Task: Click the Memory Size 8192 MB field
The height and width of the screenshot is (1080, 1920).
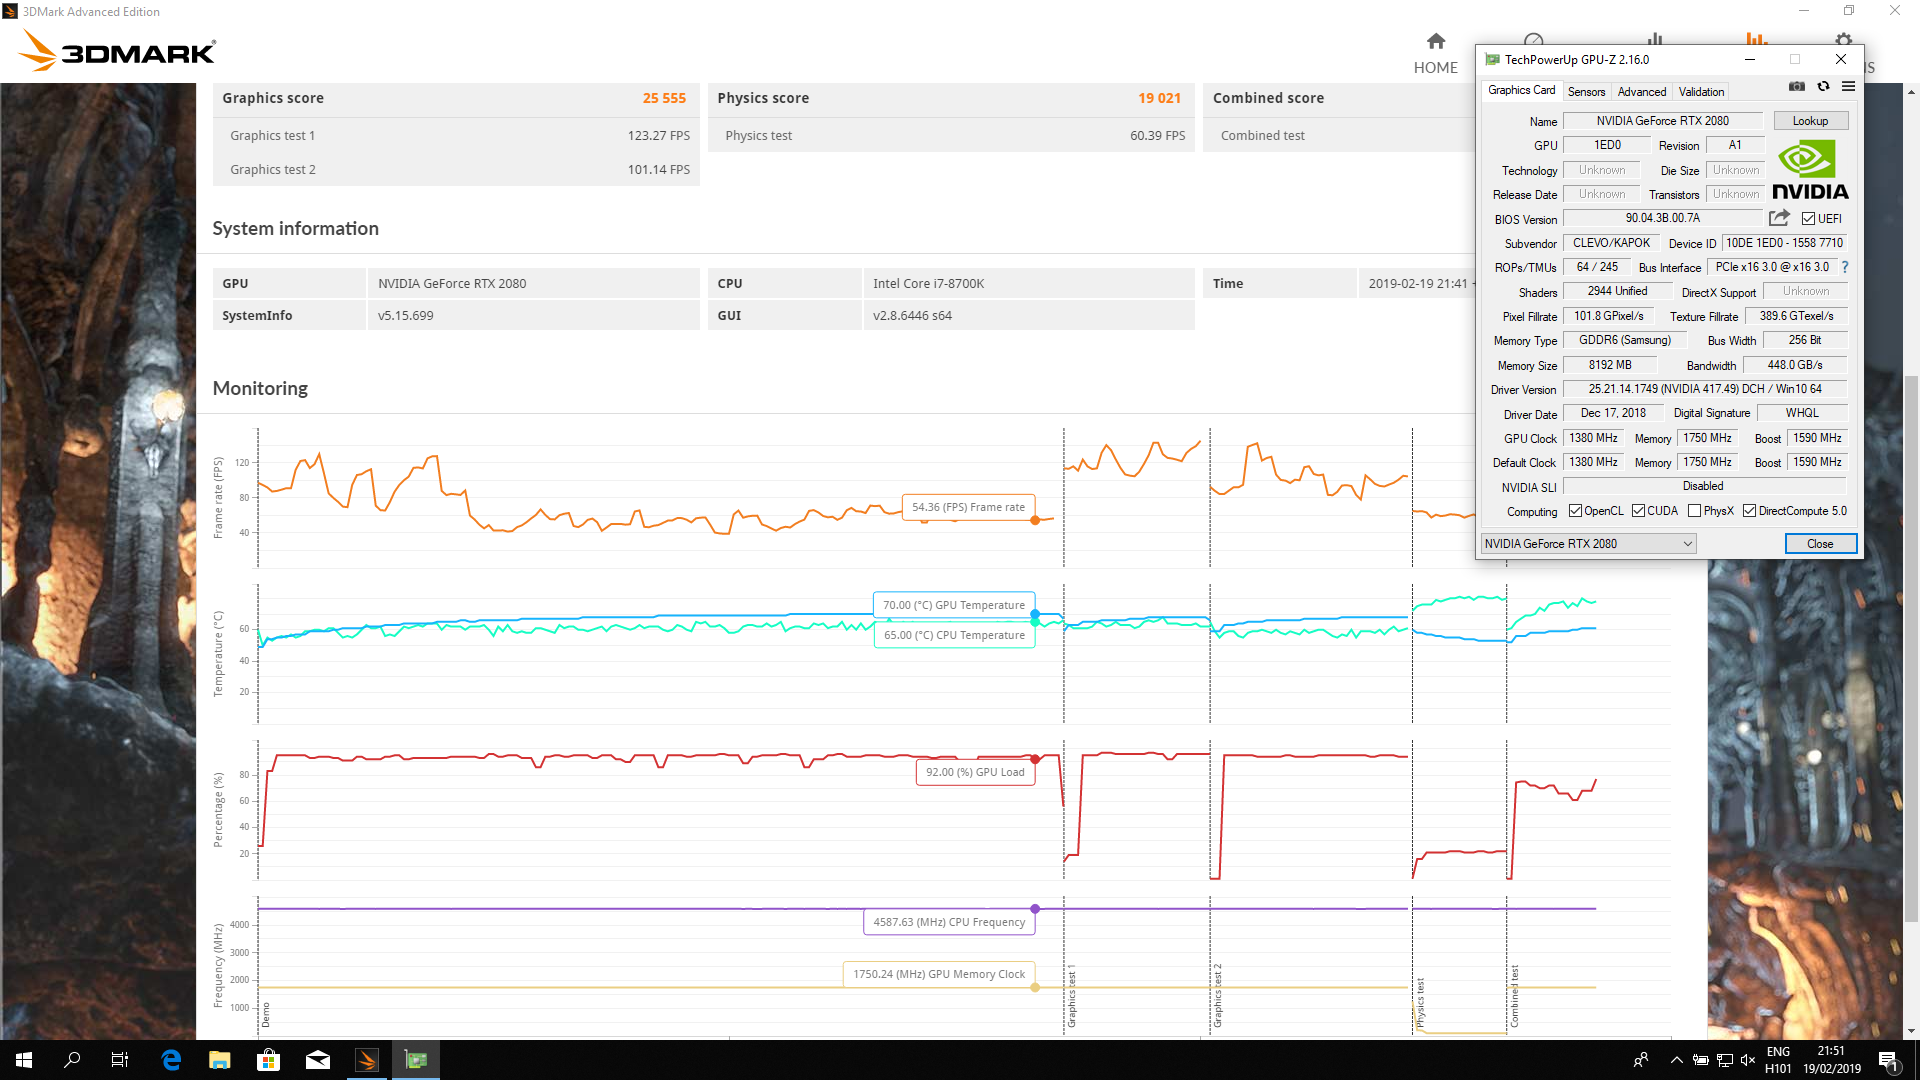Action: pyautogui.click(x=1609, y=365)
